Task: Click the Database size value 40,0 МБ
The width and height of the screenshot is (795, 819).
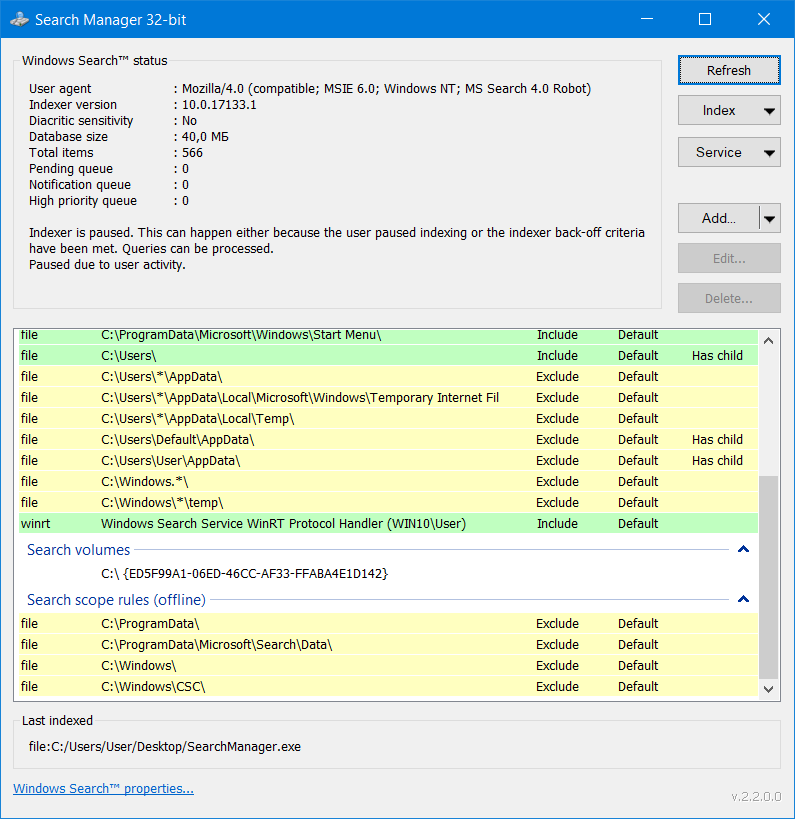Action: tap(205, 137)
